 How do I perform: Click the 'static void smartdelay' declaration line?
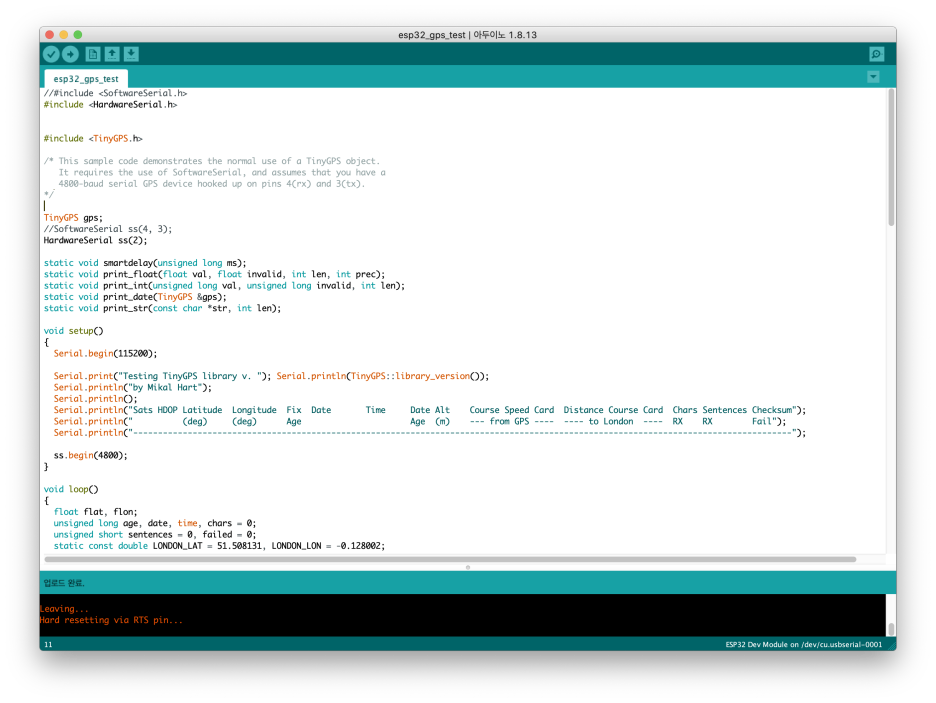click(145, 263)
